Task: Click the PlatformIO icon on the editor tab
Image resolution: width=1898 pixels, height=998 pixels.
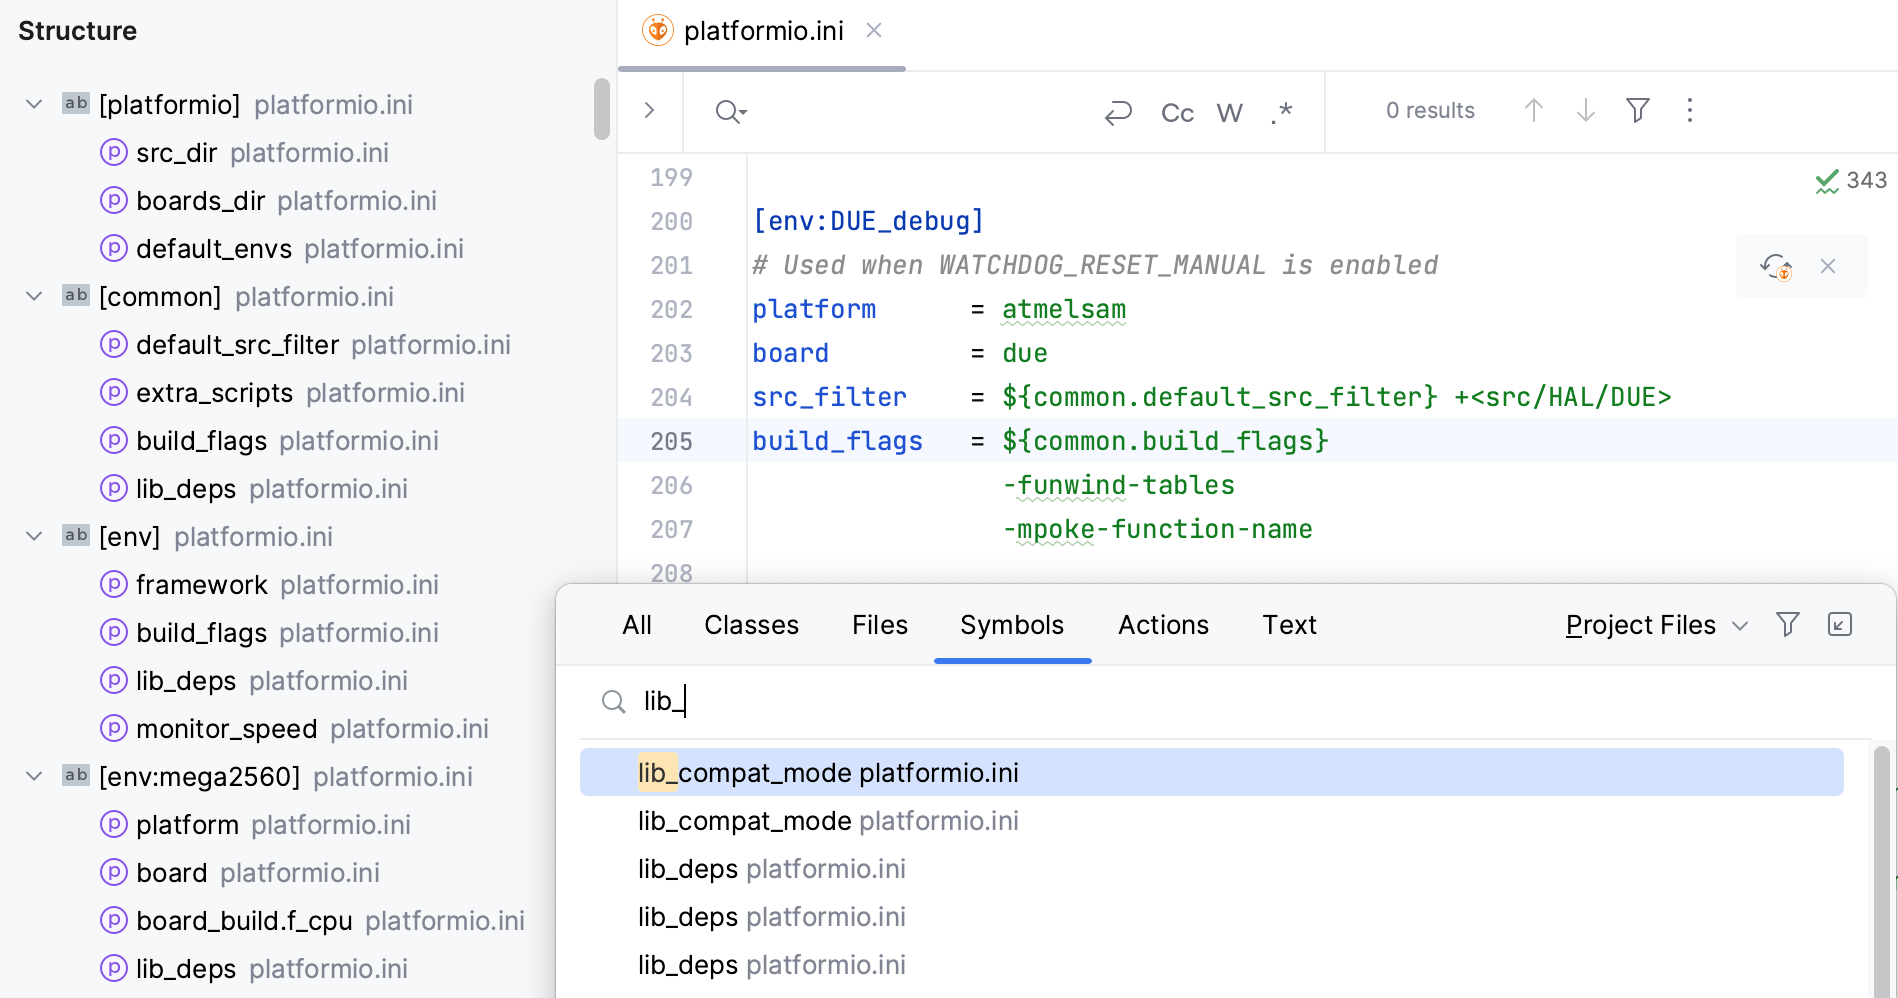Action: pos(658,30)
